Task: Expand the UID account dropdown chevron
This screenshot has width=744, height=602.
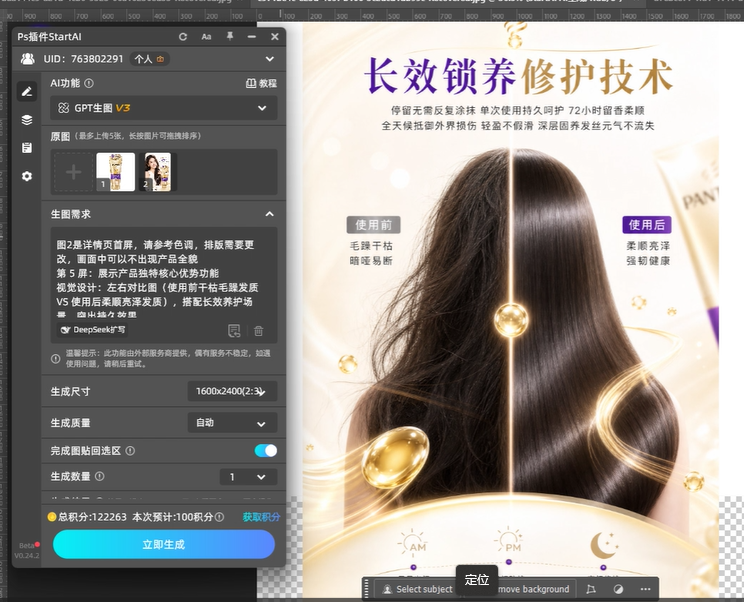Action: (x=270, y=59)
